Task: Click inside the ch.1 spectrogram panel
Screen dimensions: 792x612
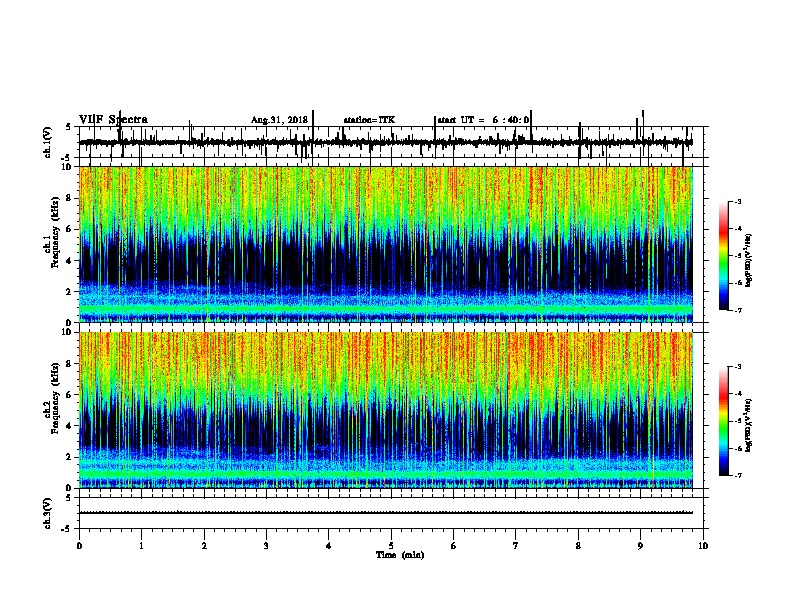Action: [x=386, y=244]
